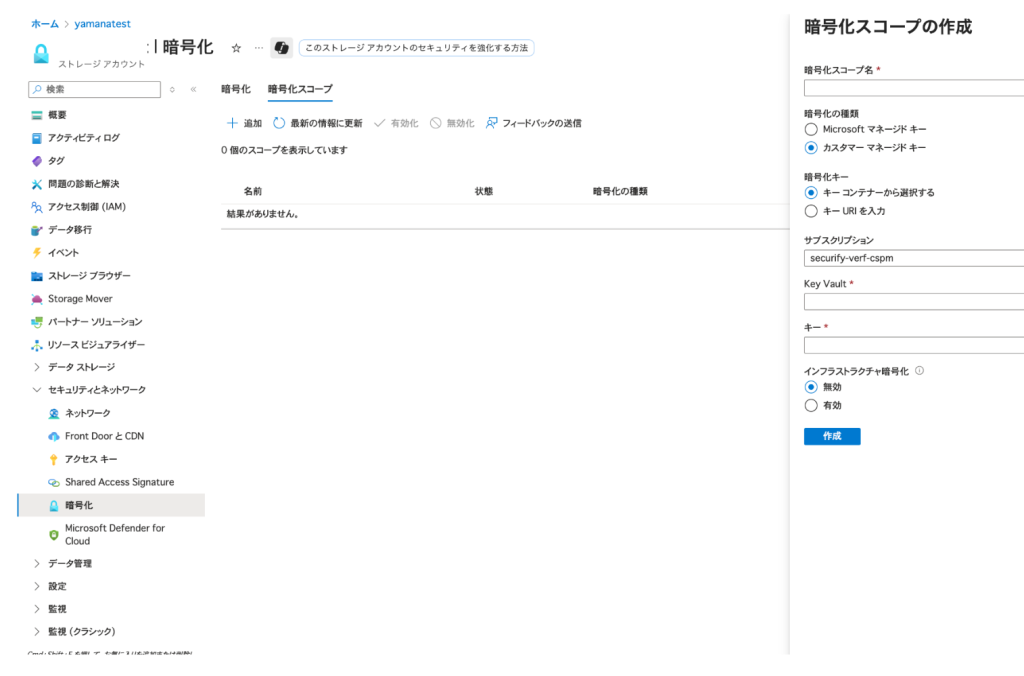This screenshot has width=1024, height=676.
Task: Select Microsoft マネージド キー radio button
Action: 811,129
